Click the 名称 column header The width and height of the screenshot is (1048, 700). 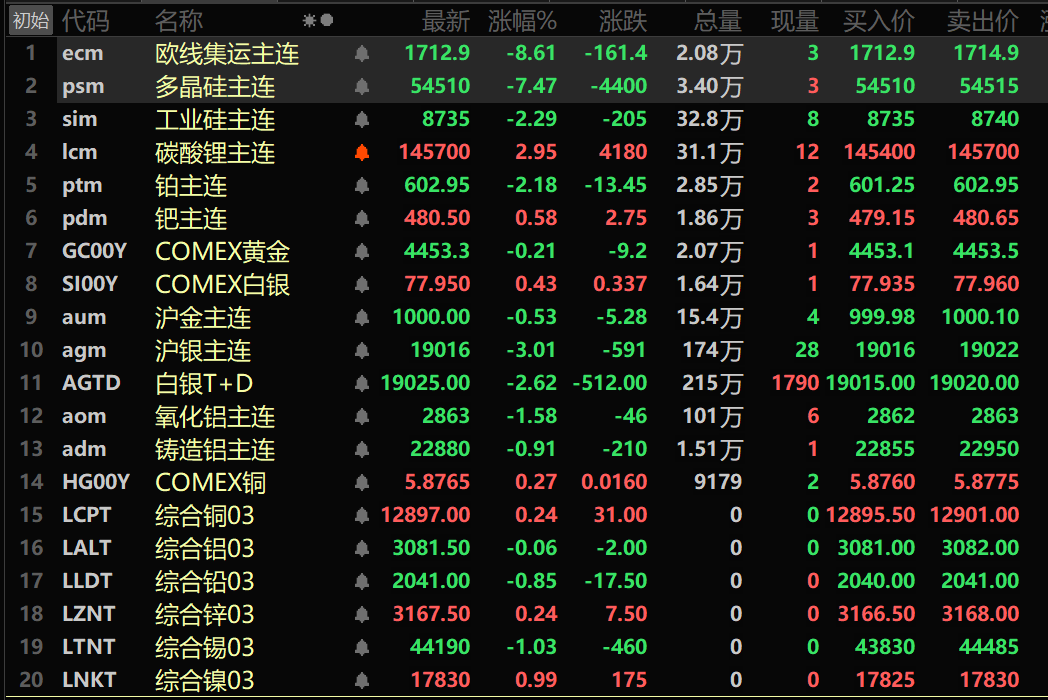[179, 20]
